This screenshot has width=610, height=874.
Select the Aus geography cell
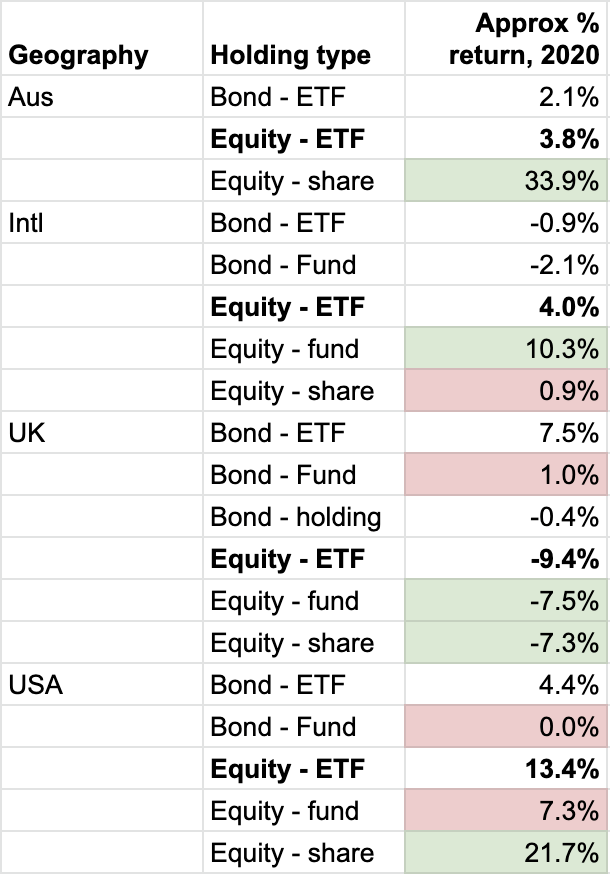[28, 97]
